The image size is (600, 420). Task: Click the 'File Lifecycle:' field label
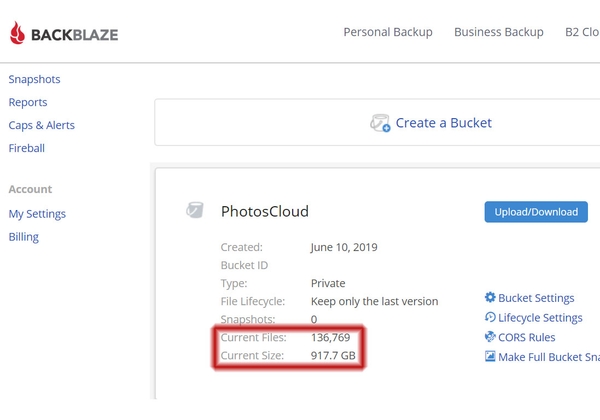click(x=253, y=301)
